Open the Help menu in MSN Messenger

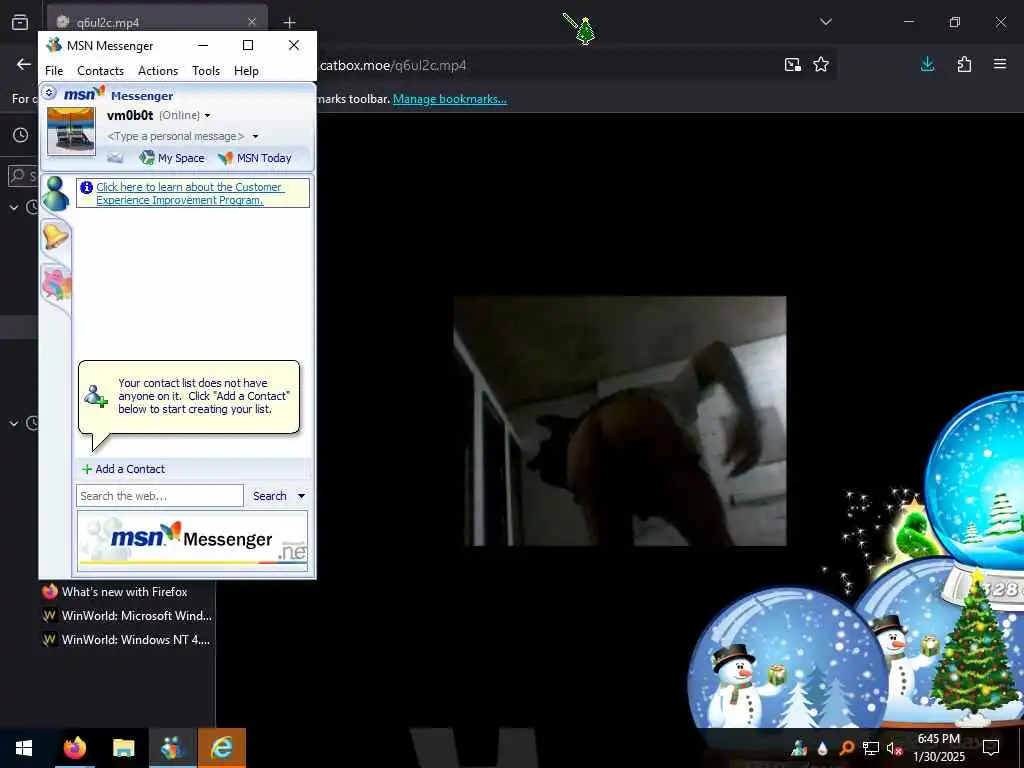tap(246, 71)
